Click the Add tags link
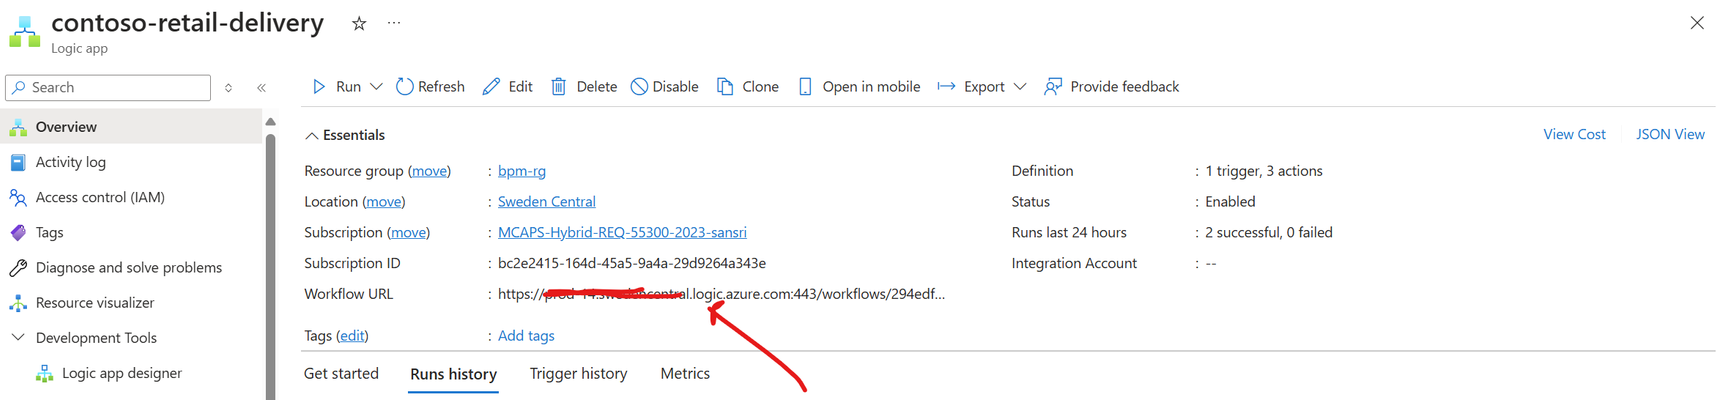 [526, 335]
